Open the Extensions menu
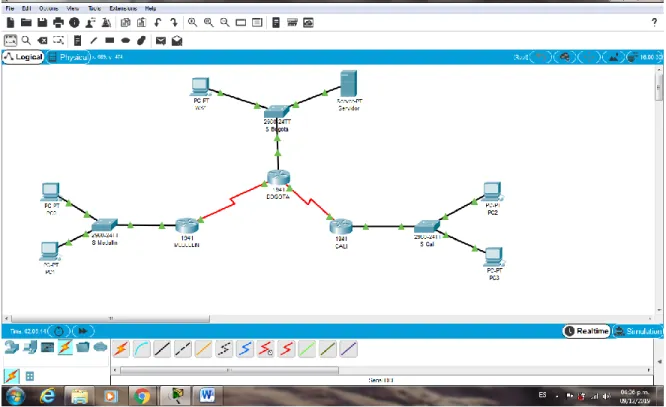The width and height of the screenshot is (666, 407). click(x=123, y=8)
